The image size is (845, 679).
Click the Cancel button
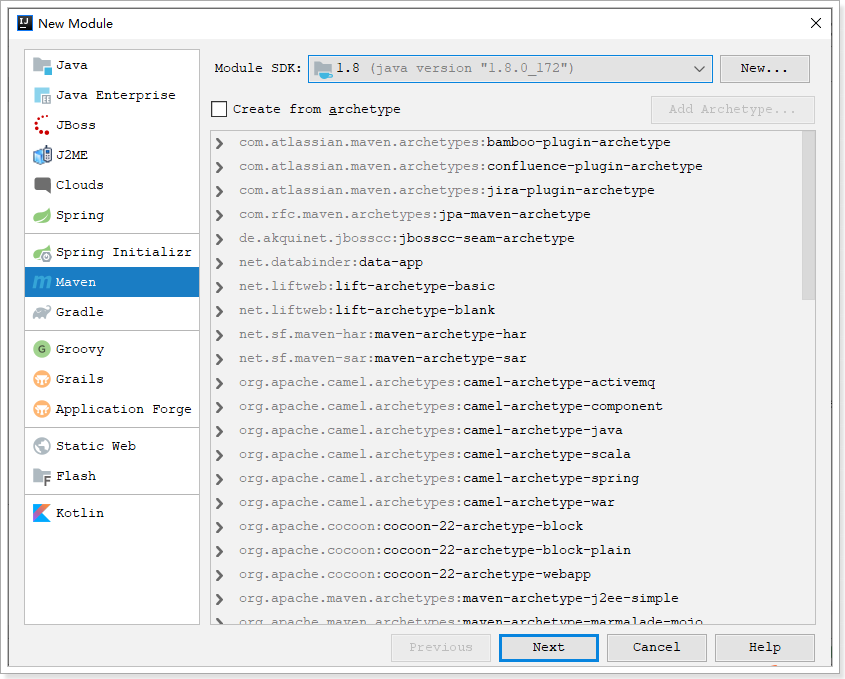point(656,647)
